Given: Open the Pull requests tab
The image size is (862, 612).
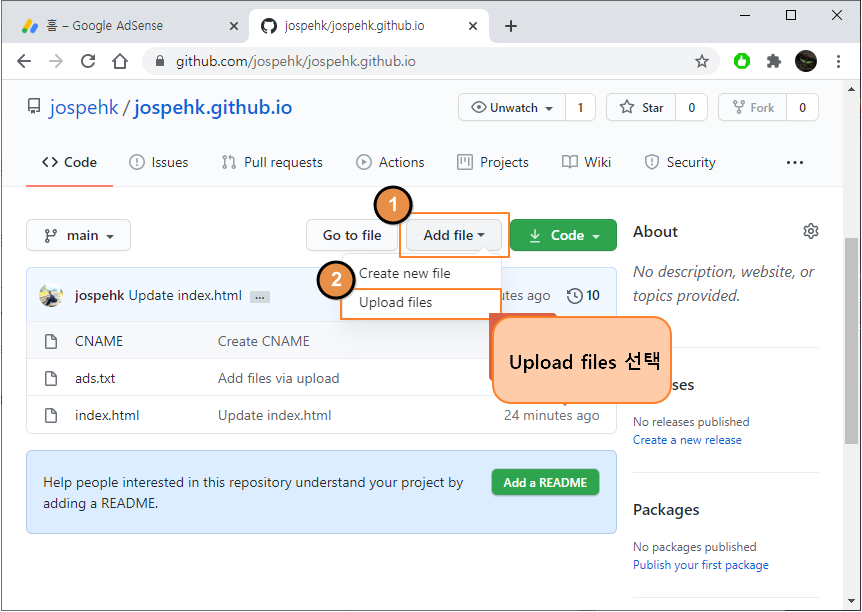Looking at the screenshot, I should point(272,162).
